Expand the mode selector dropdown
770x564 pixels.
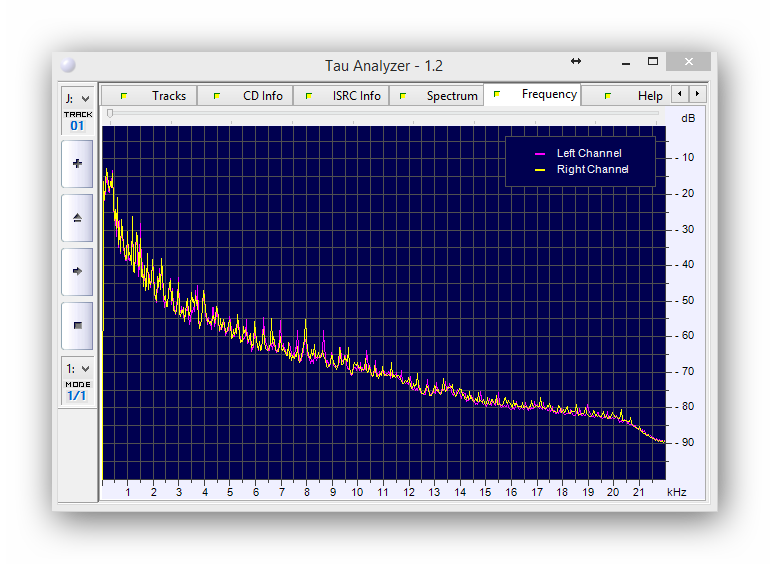[77, 368]
